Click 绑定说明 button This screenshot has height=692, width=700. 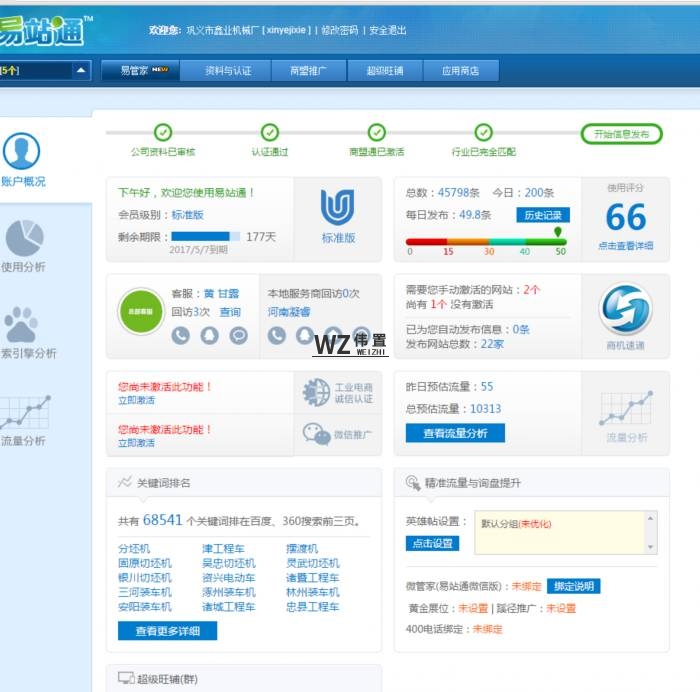point(574,586)
